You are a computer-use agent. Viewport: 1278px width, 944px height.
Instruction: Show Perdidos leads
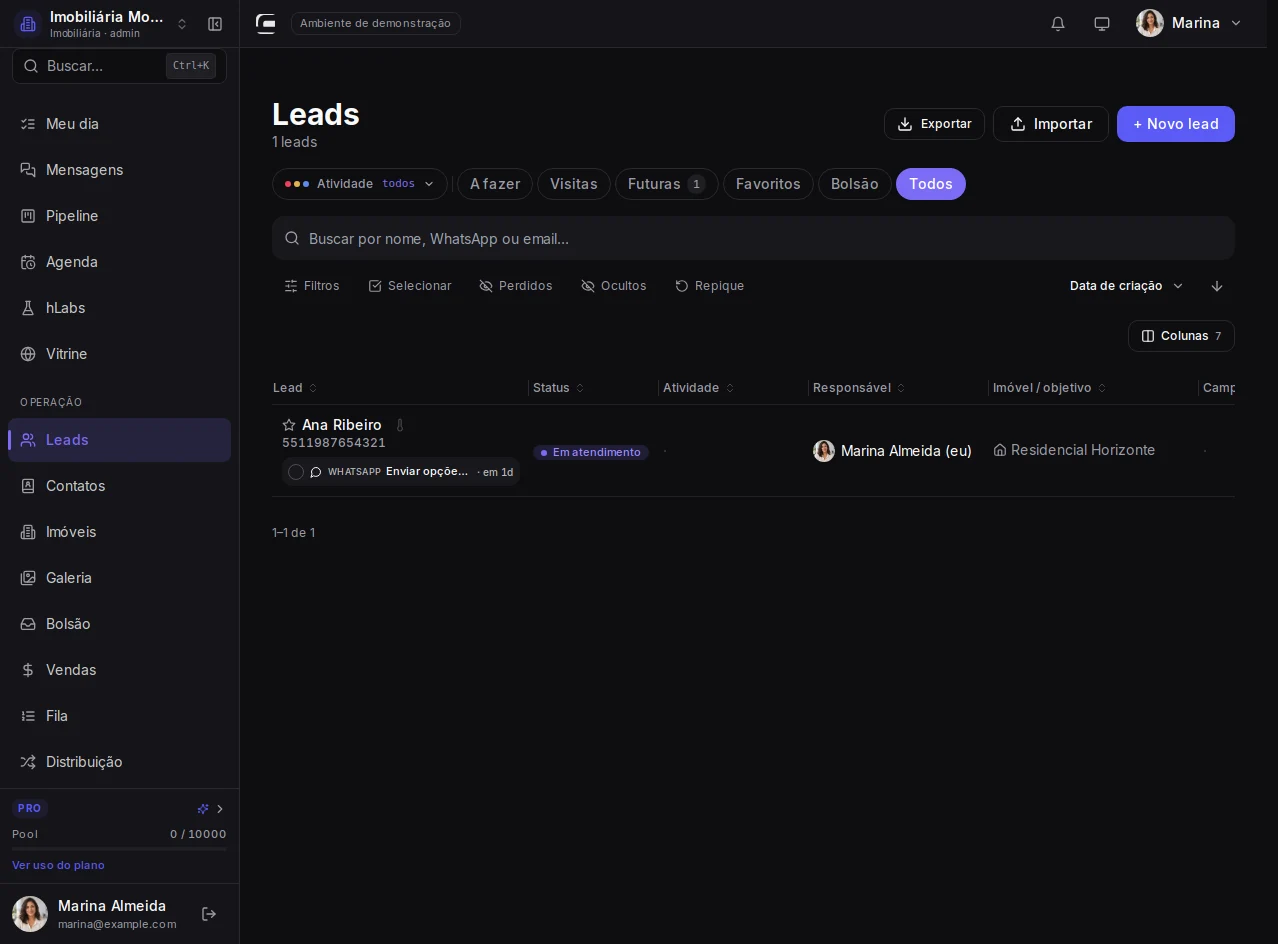click(516, 286)
